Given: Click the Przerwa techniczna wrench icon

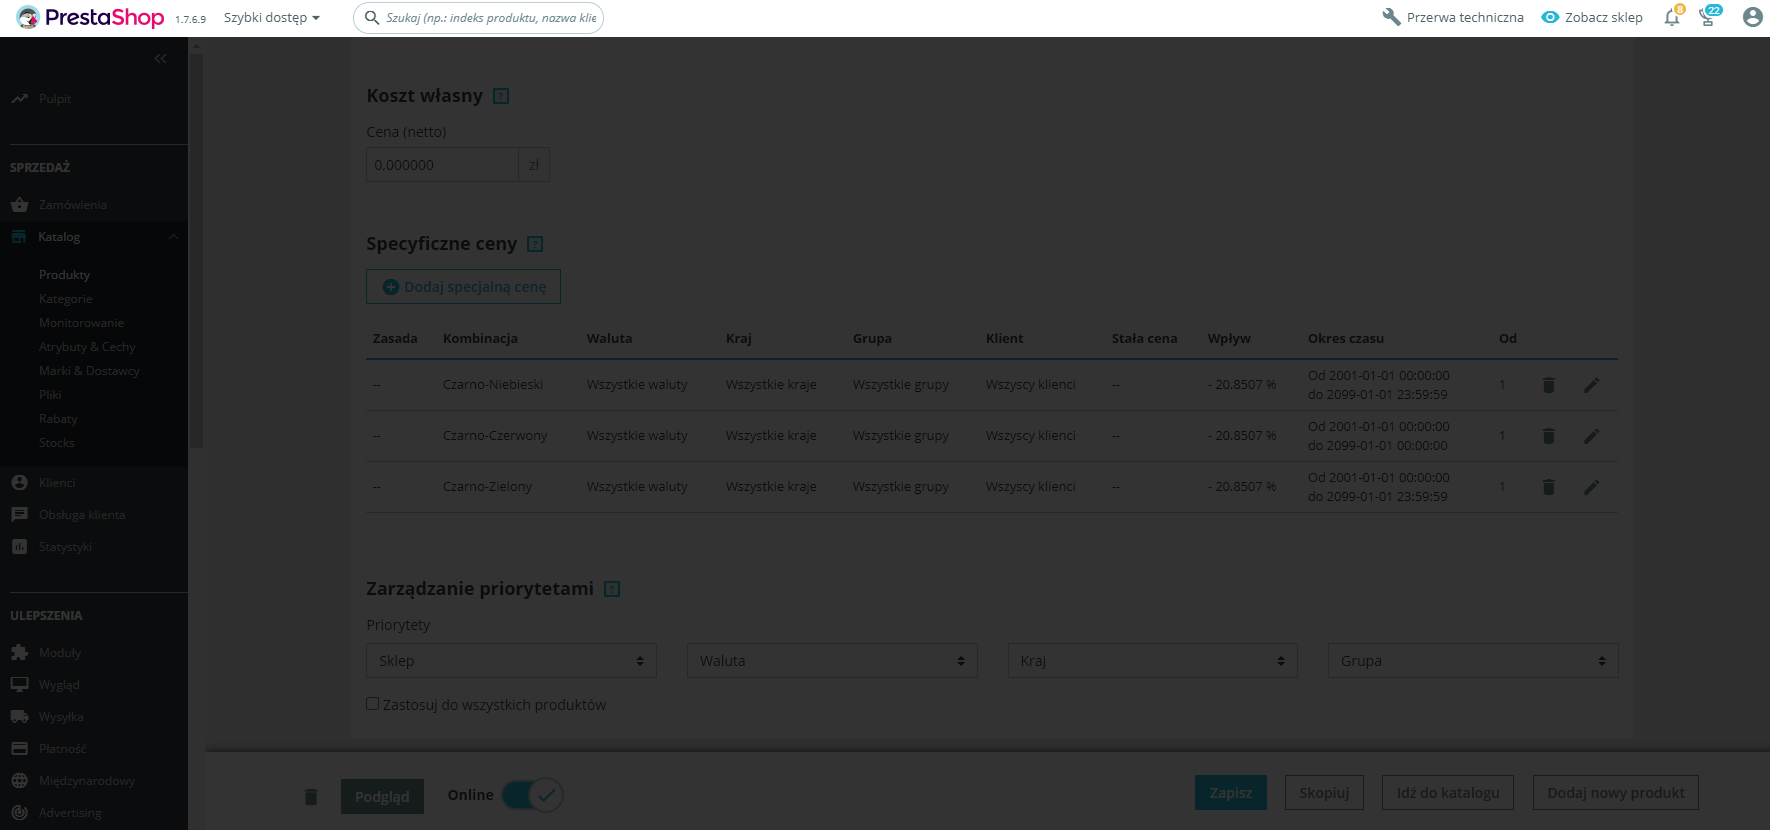Looking at the screenshot, I should click(x=1391, y=17).
